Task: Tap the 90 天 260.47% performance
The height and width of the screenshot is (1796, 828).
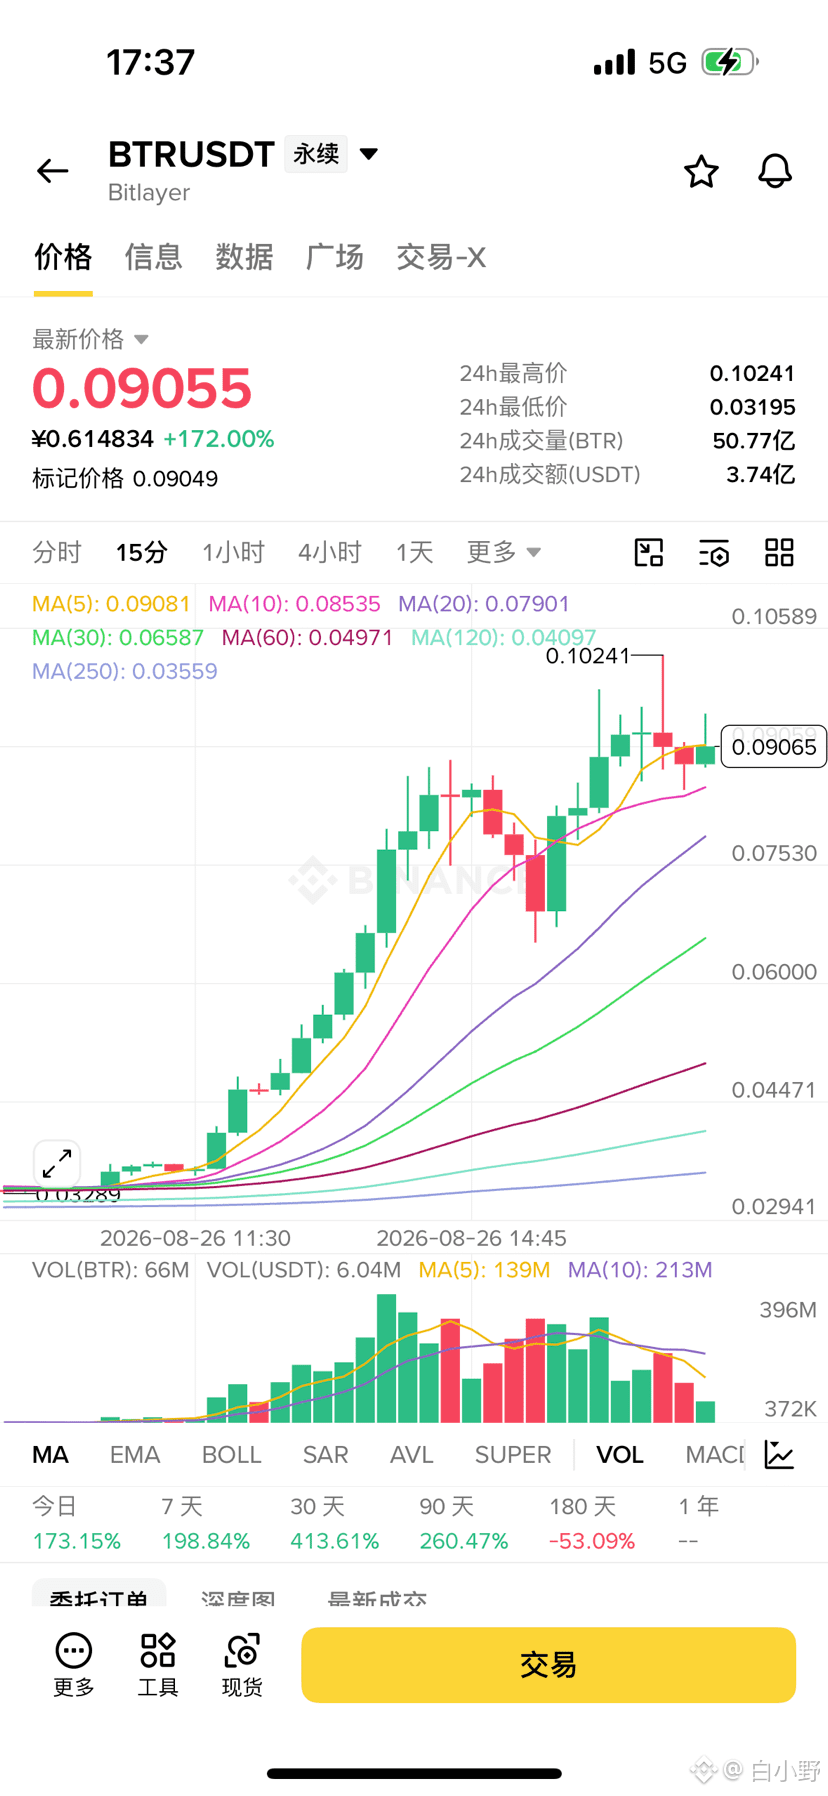Action: [463, 1523]
